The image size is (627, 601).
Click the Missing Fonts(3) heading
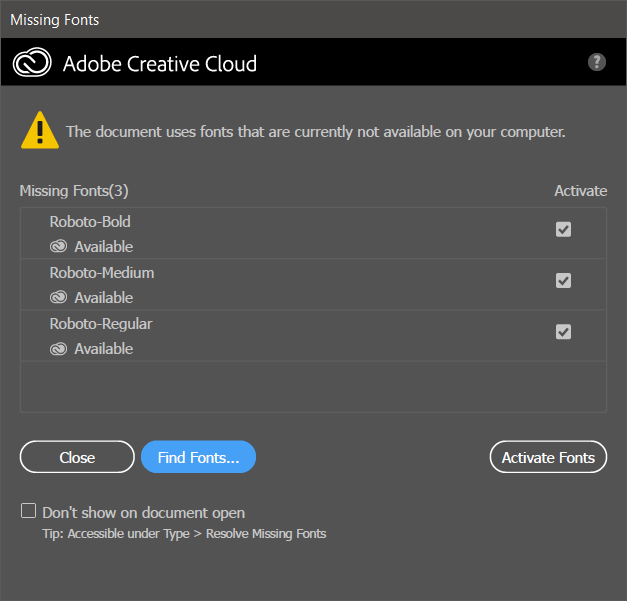(74, 191)
